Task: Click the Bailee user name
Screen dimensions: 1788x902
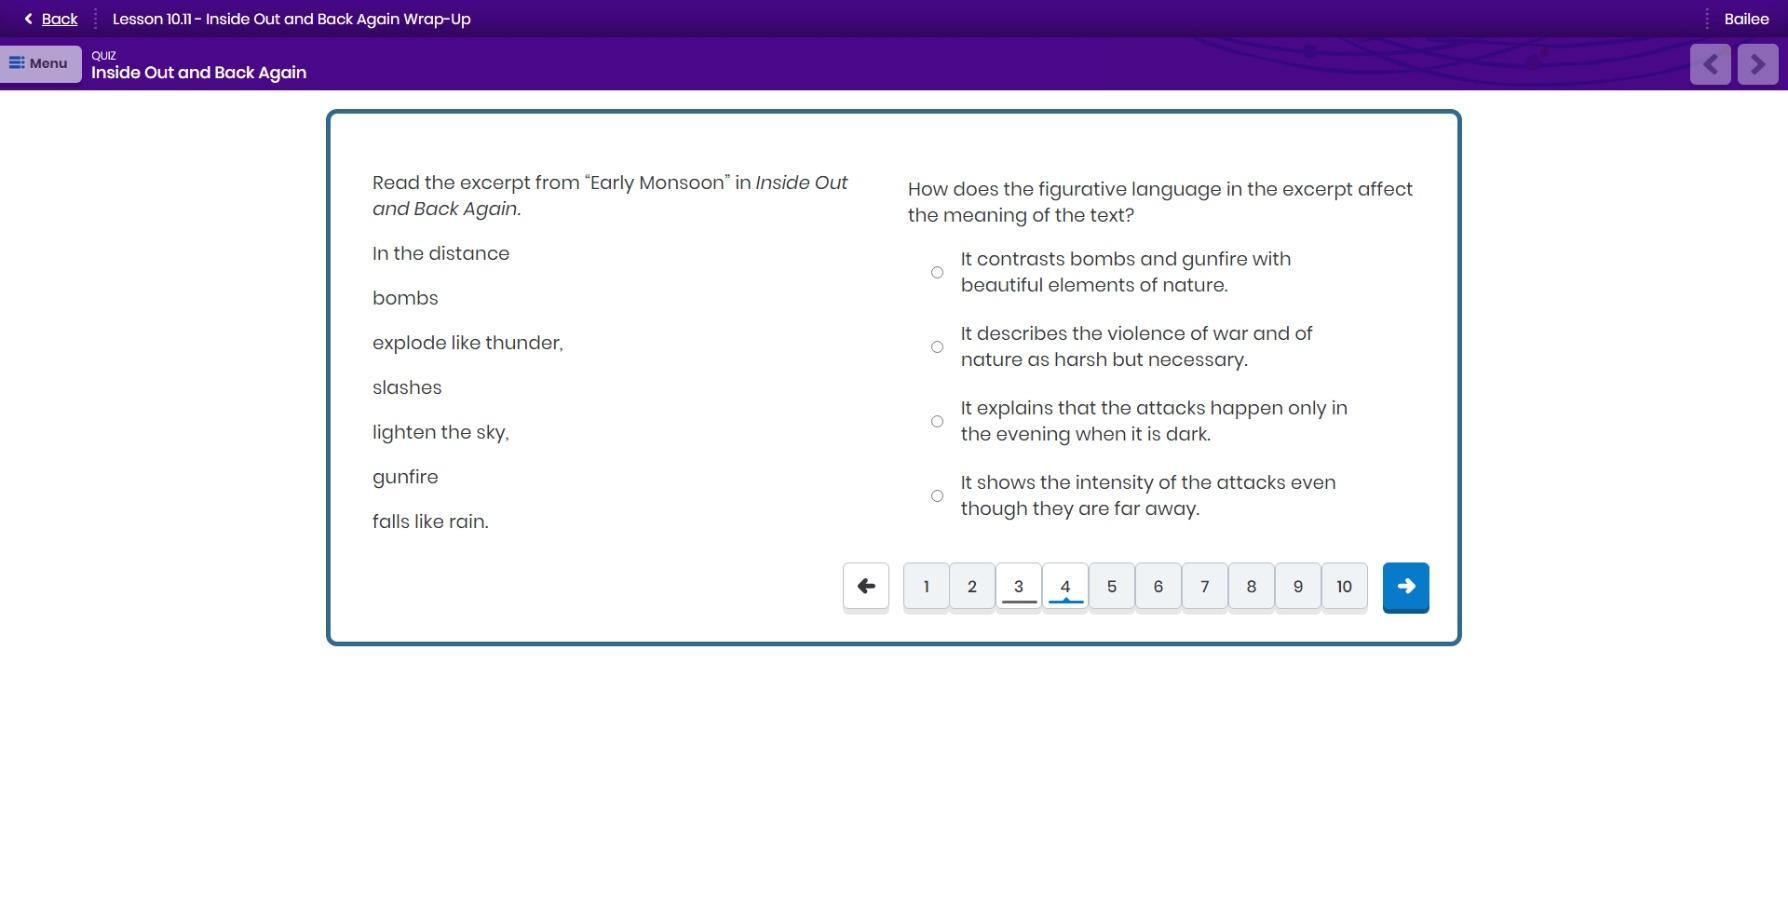Action: pos(1746,19)
